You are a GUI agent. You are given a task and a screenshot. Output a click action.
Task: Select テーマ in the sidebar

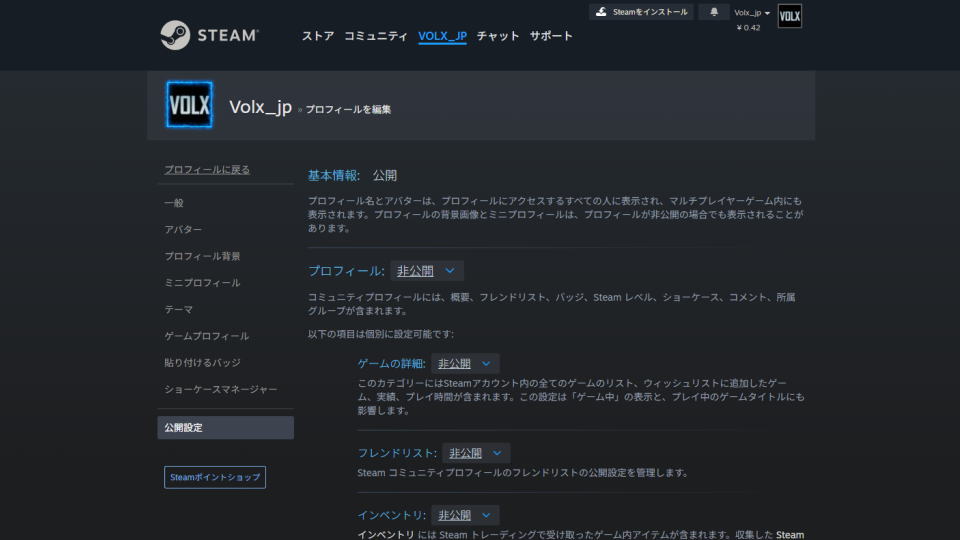click(179, 310)
